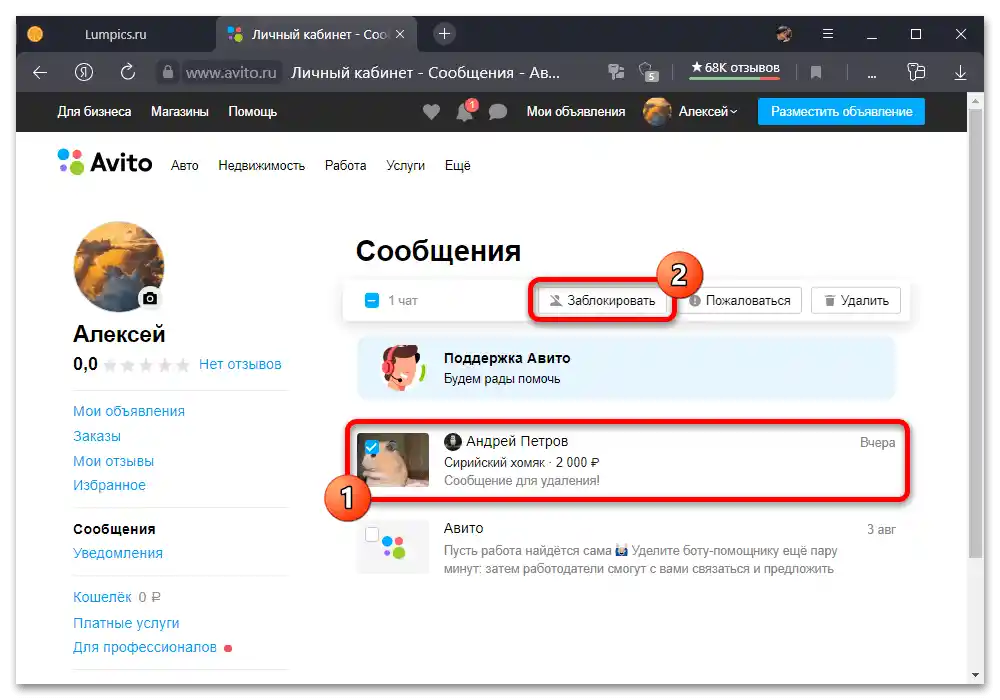Click the Заблокировать button

click(602, 300)
